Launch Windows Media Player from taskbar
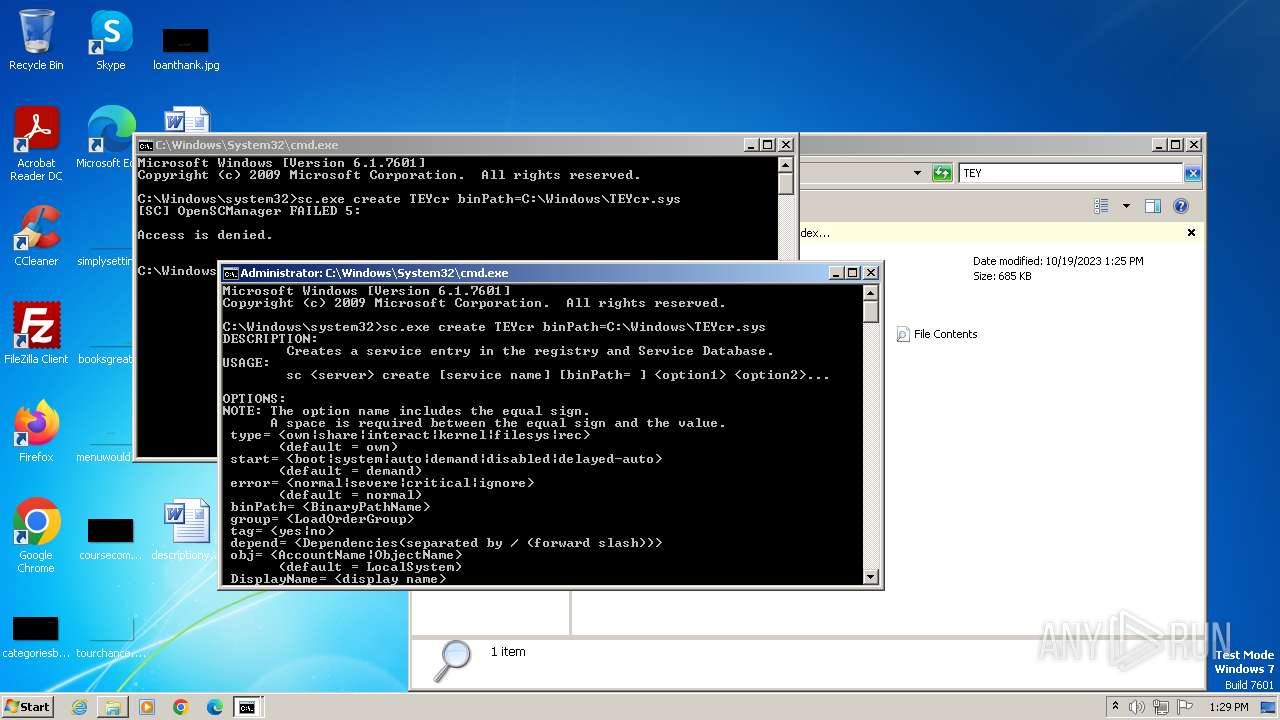1280x720 pixels. 147,707
